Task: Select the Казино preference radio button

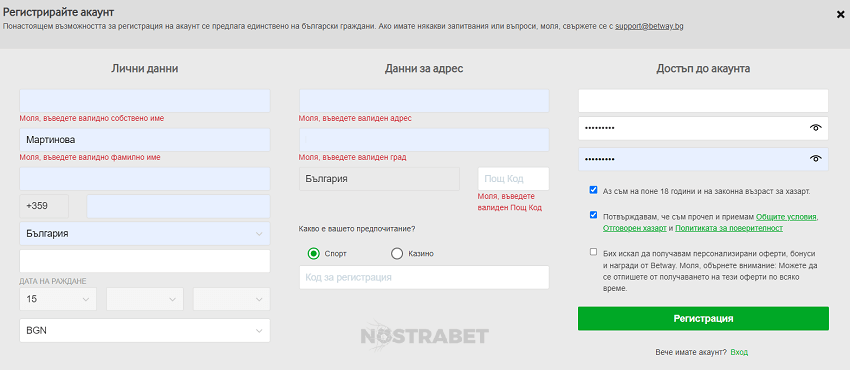Action: [x=397, y=254]
